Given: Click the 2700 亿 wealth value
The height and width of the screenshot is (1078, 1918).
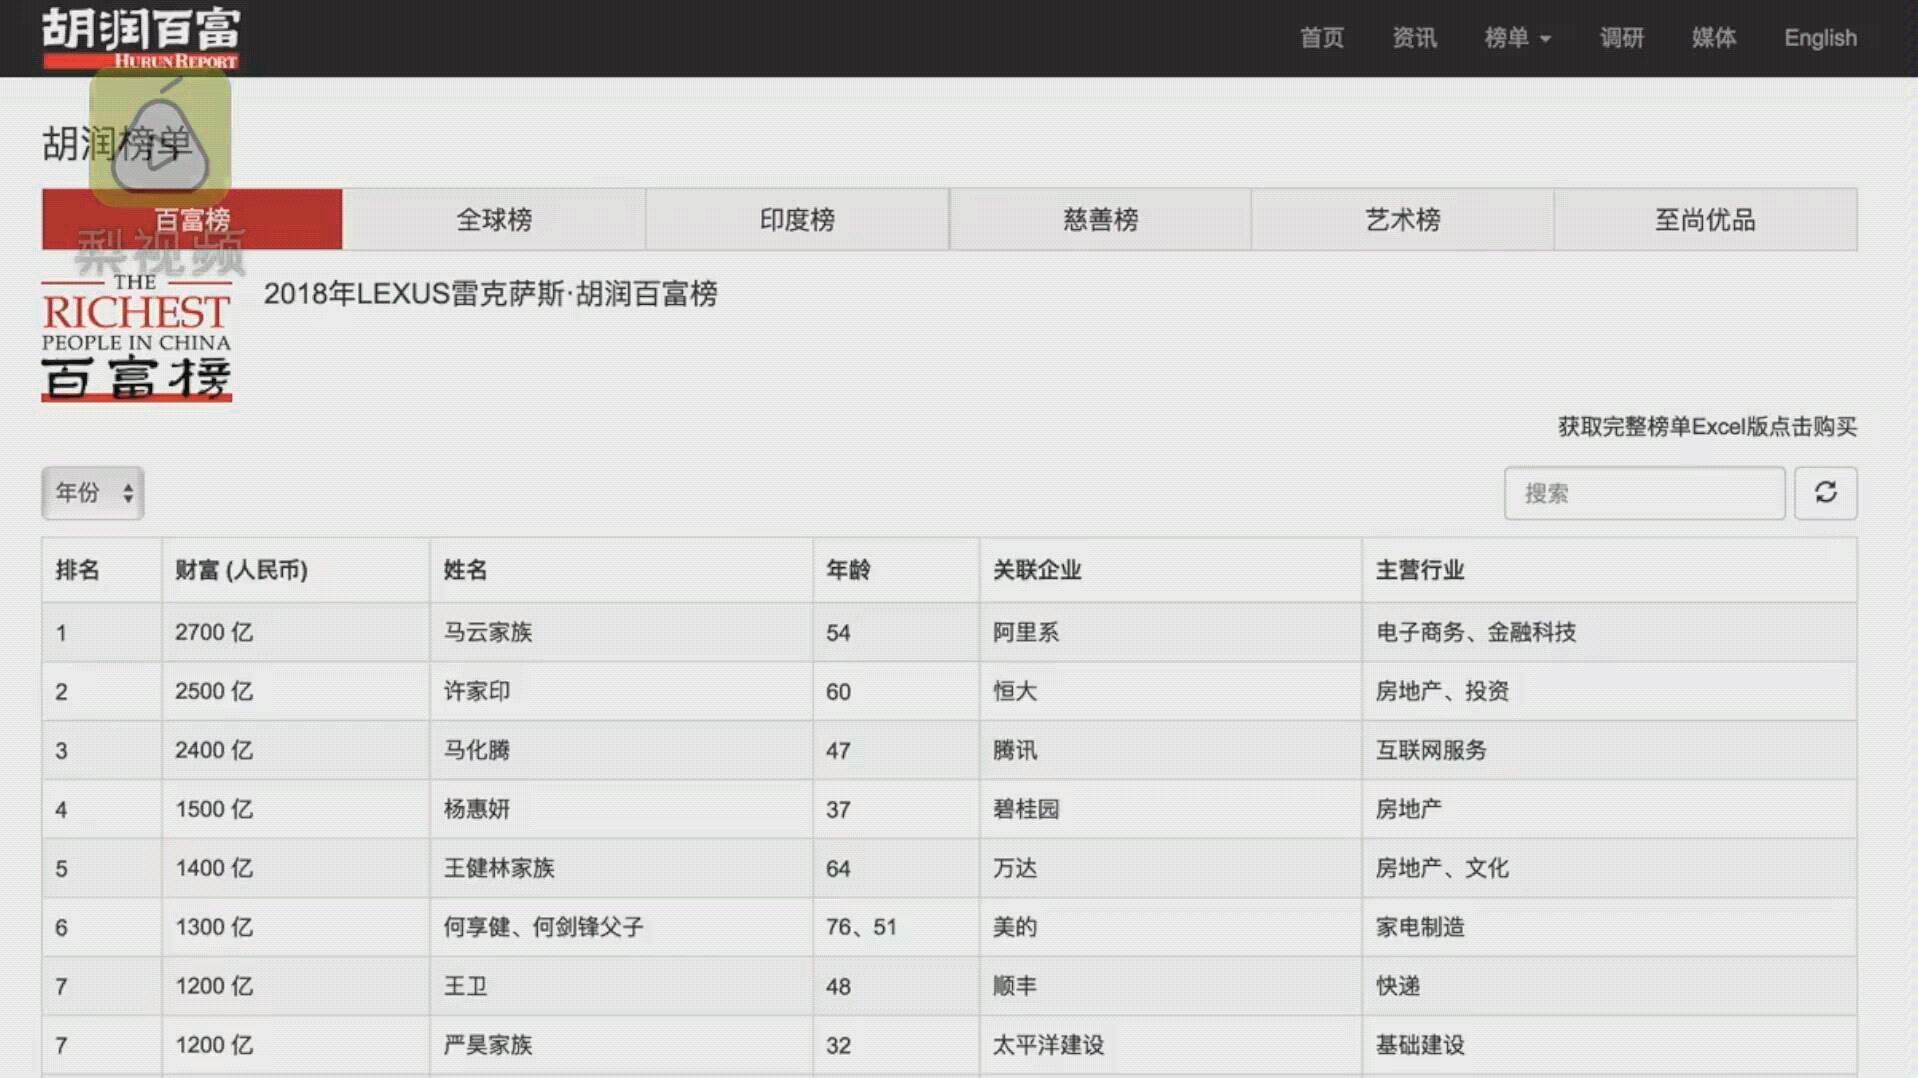Looking at the screenshot, I should pyautogui.click(x=214, y=632).
